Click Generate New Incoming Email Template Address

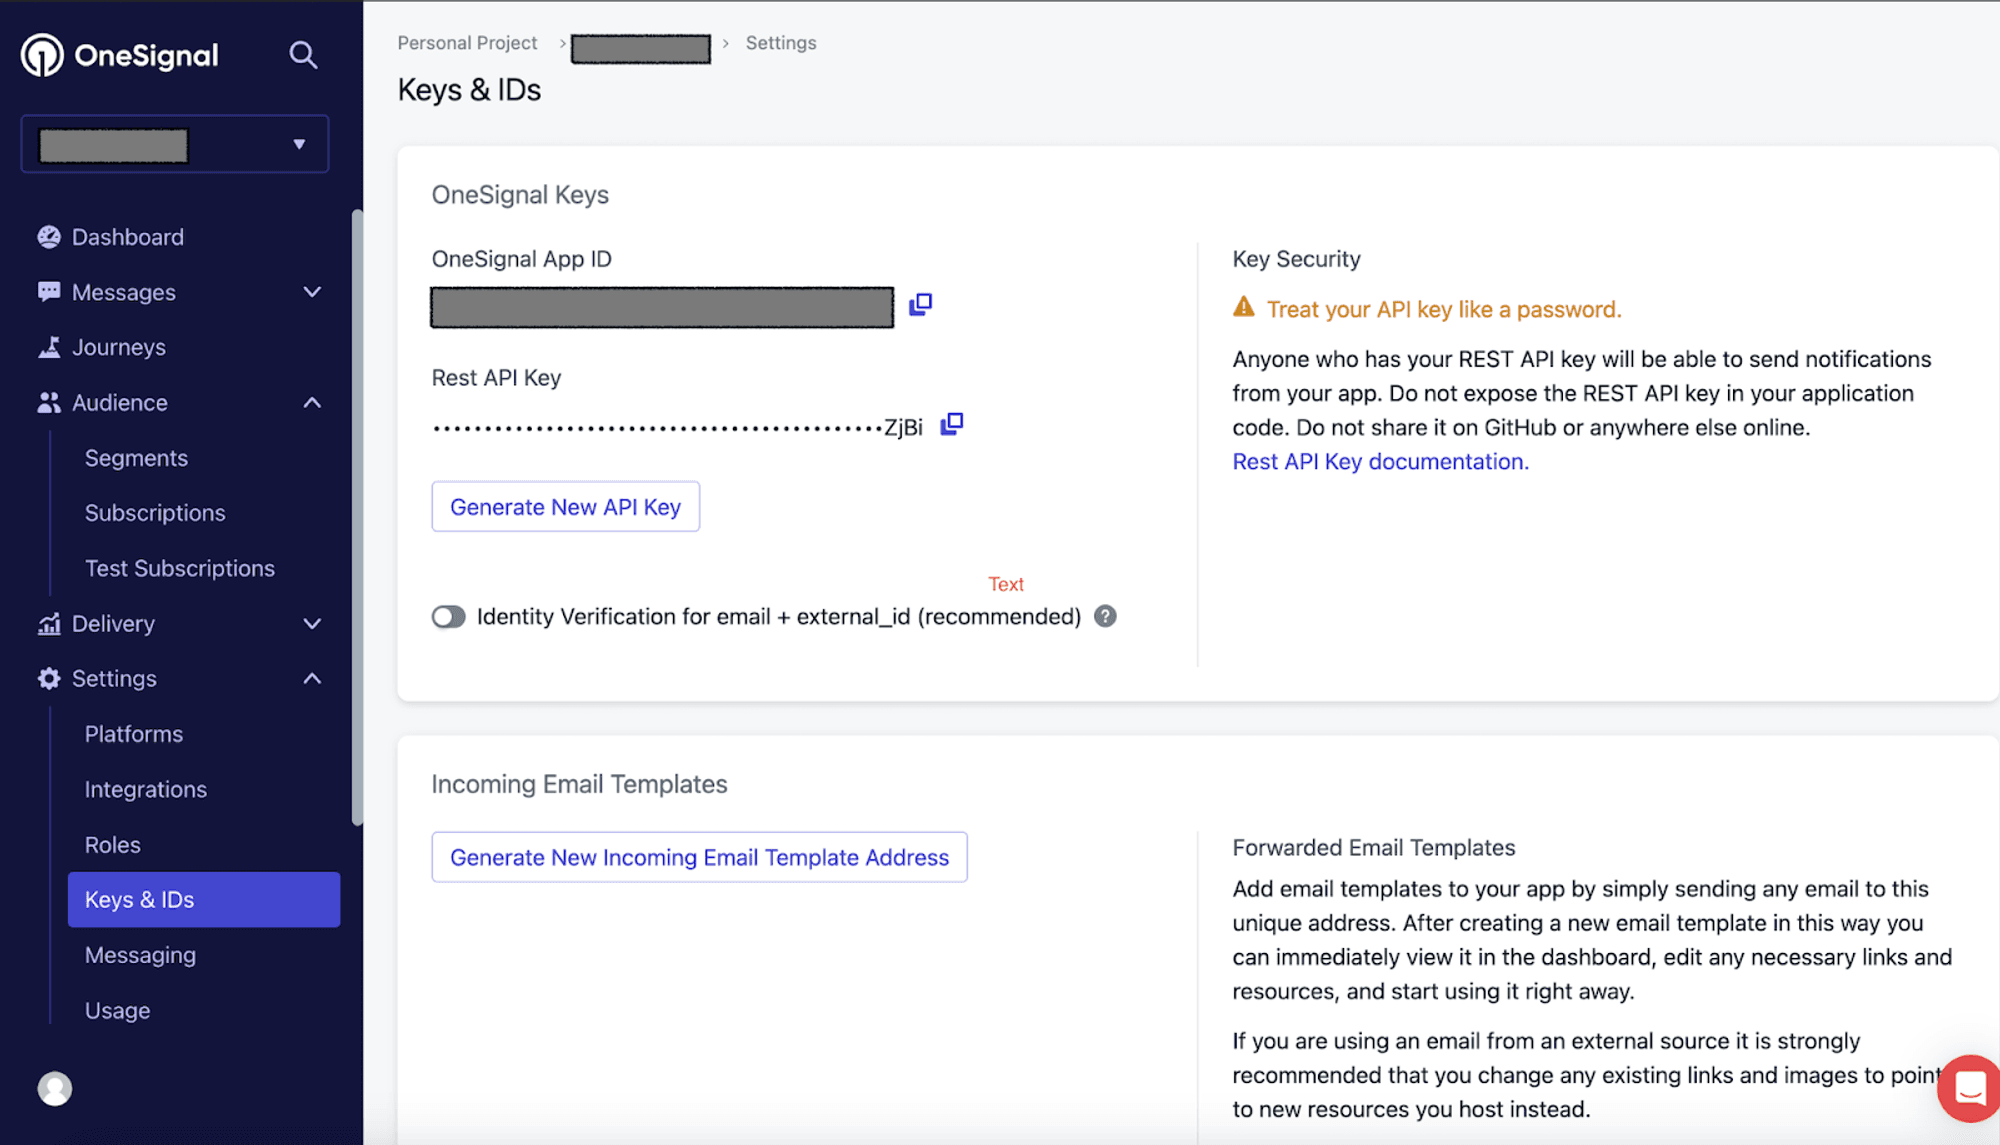pos(698,857)
